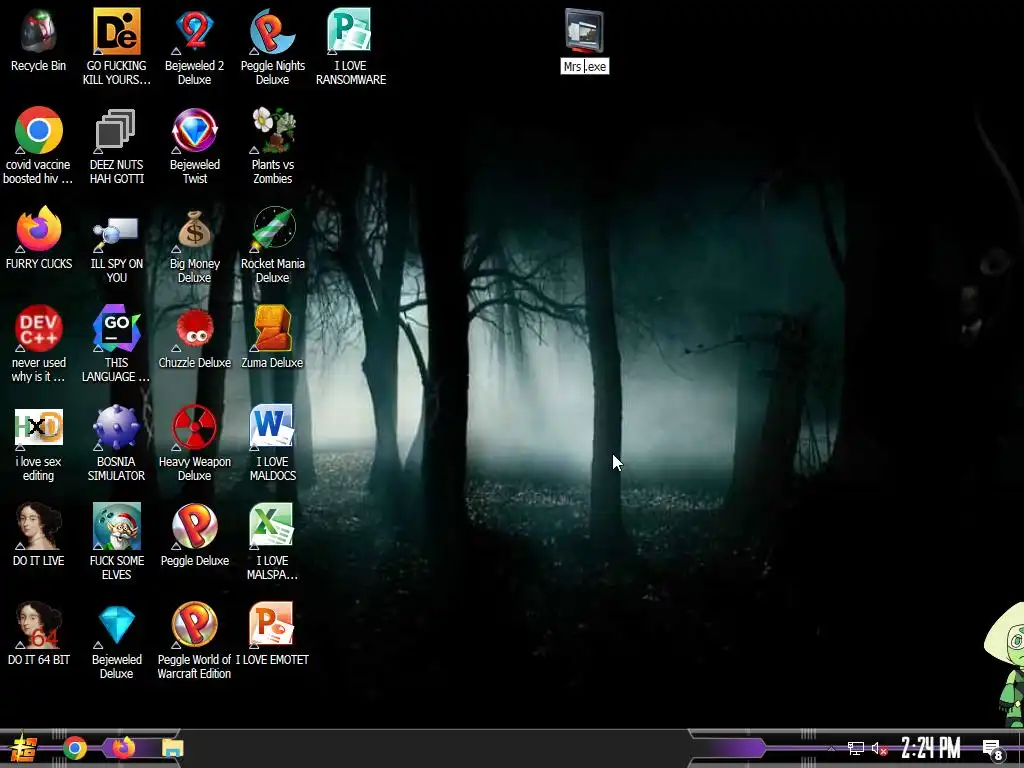Open Chrome from the taskbar
This screenshot has height=768, width=1024.
point(75,748)
